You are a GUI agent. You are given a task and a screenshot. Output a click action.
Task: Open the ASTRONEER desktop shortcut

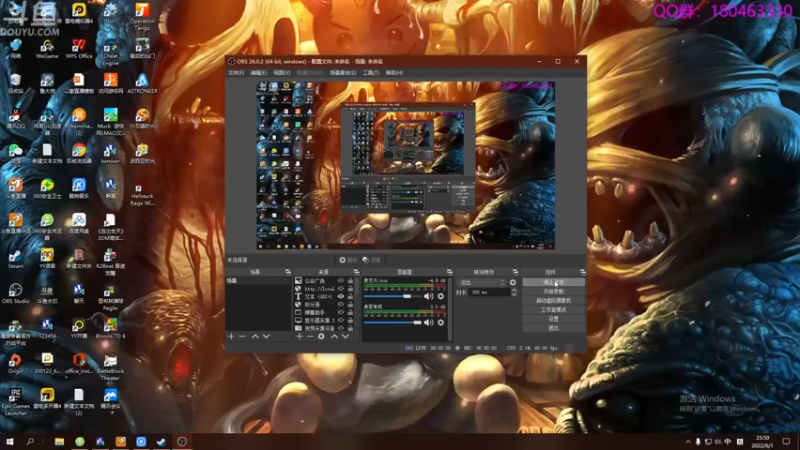click(x=142, y=84)
